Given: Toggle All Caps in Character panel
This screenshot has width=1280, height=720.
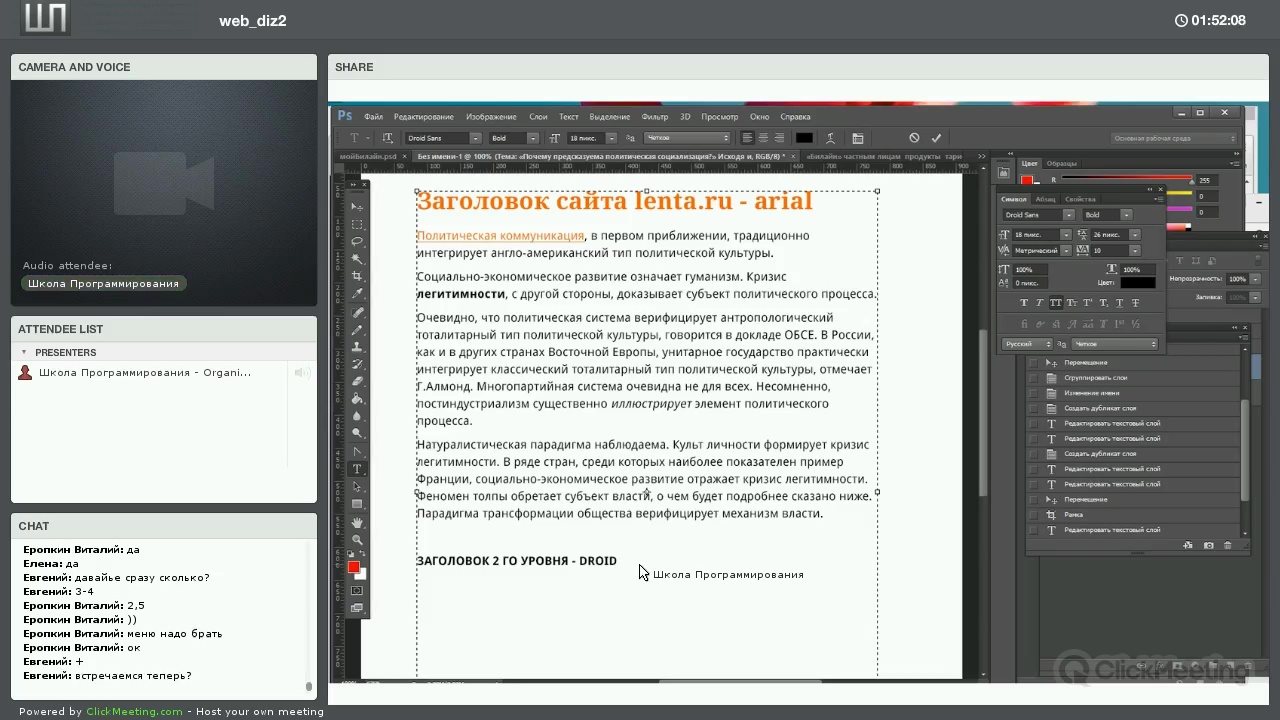Looking at the screenshot, I should pyautogui.click(x=1056, y=303).
